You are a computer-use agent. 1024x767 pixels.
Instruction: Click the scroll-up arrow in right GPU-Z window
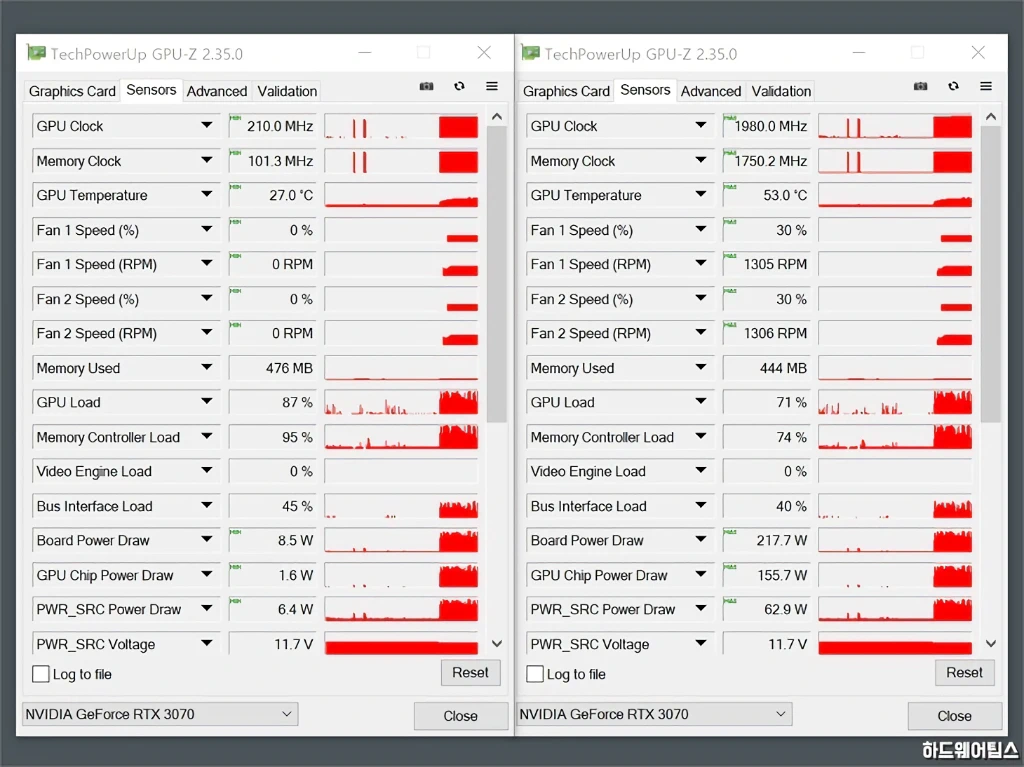[x=991, y=117]
